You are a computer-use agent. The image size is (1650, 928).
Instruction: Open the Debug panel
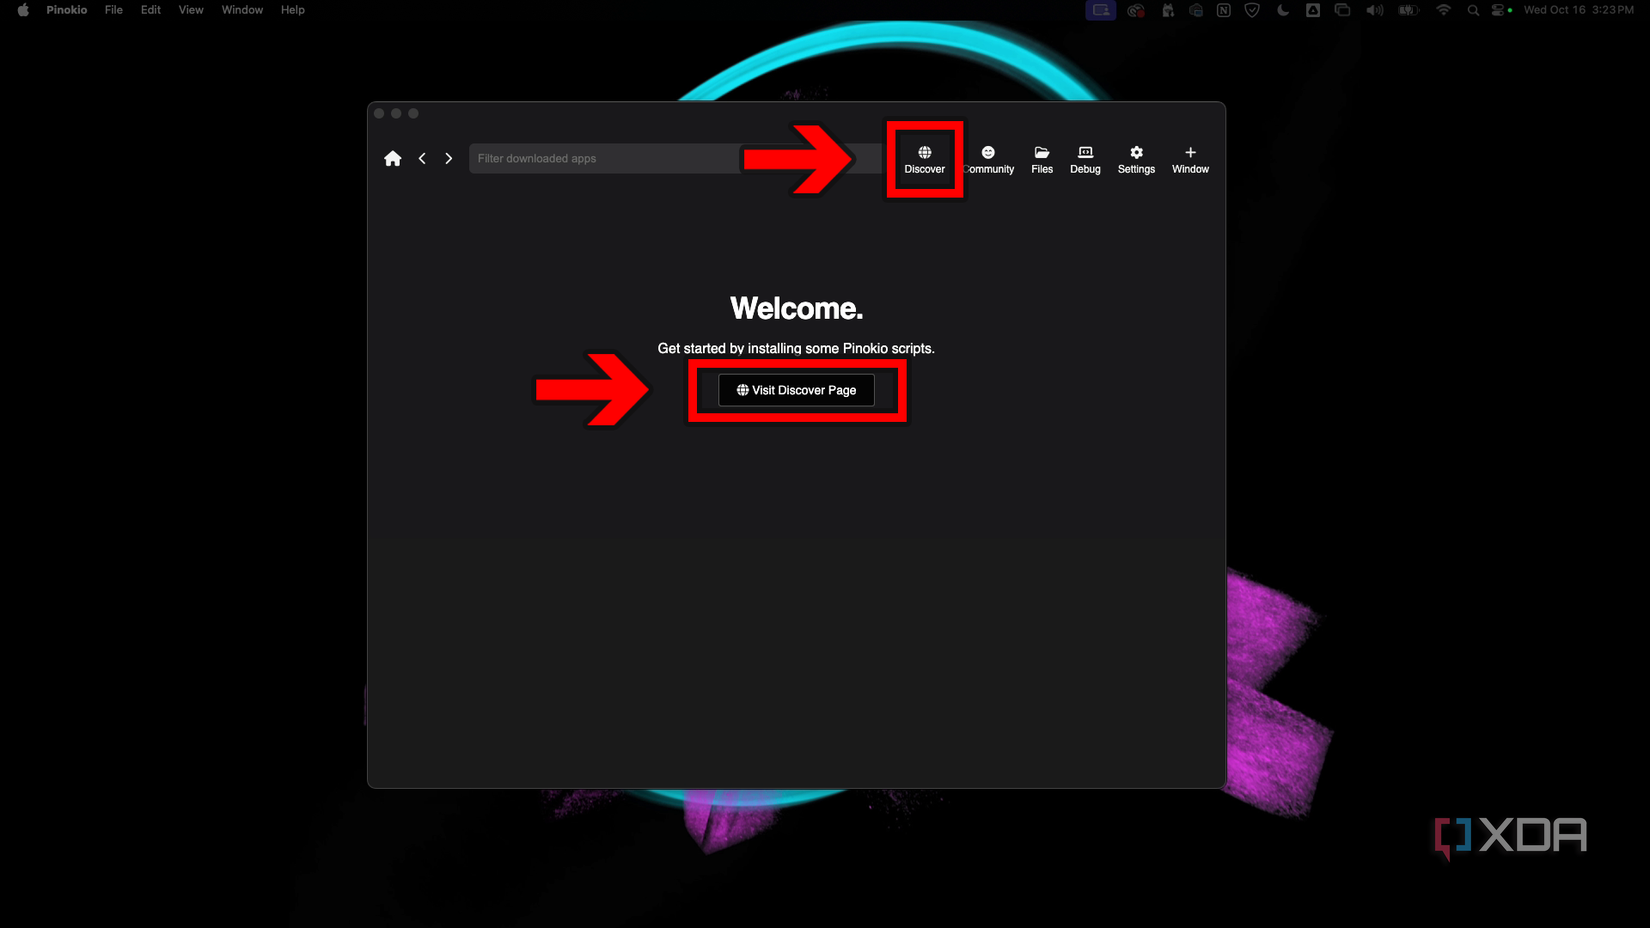pyautogui.click(x=1085, y=160)
